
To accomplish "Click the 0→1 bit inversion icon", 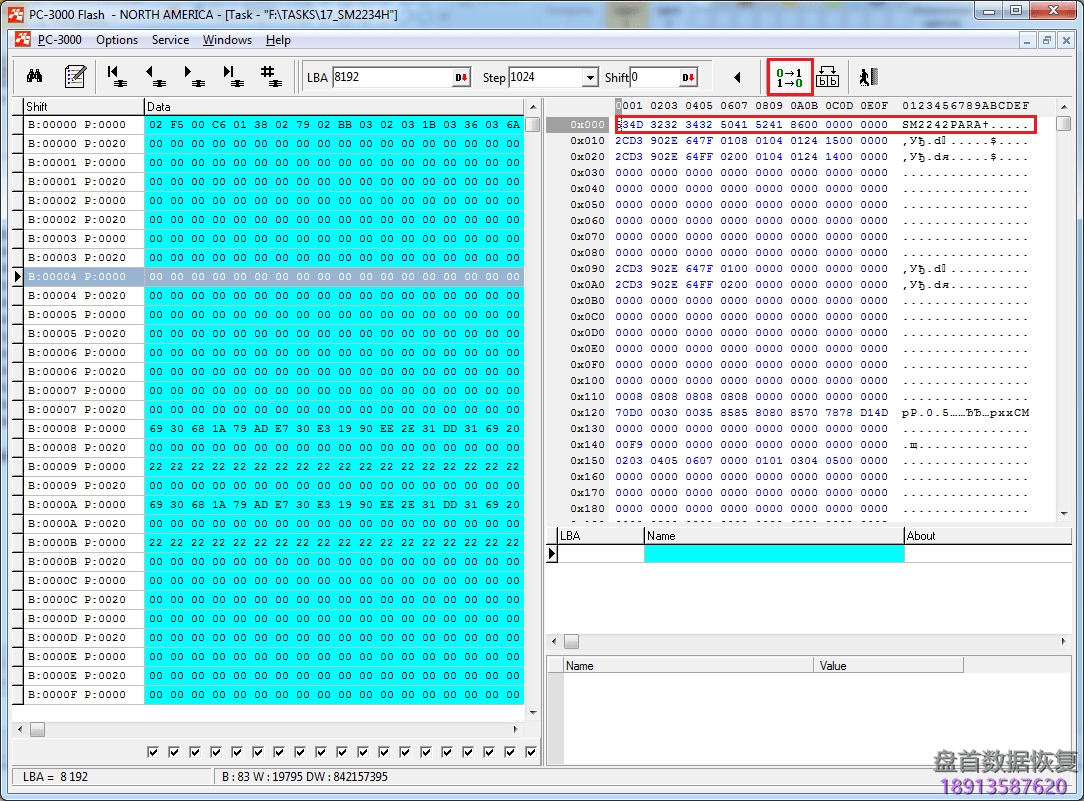I will pos(789,77).
